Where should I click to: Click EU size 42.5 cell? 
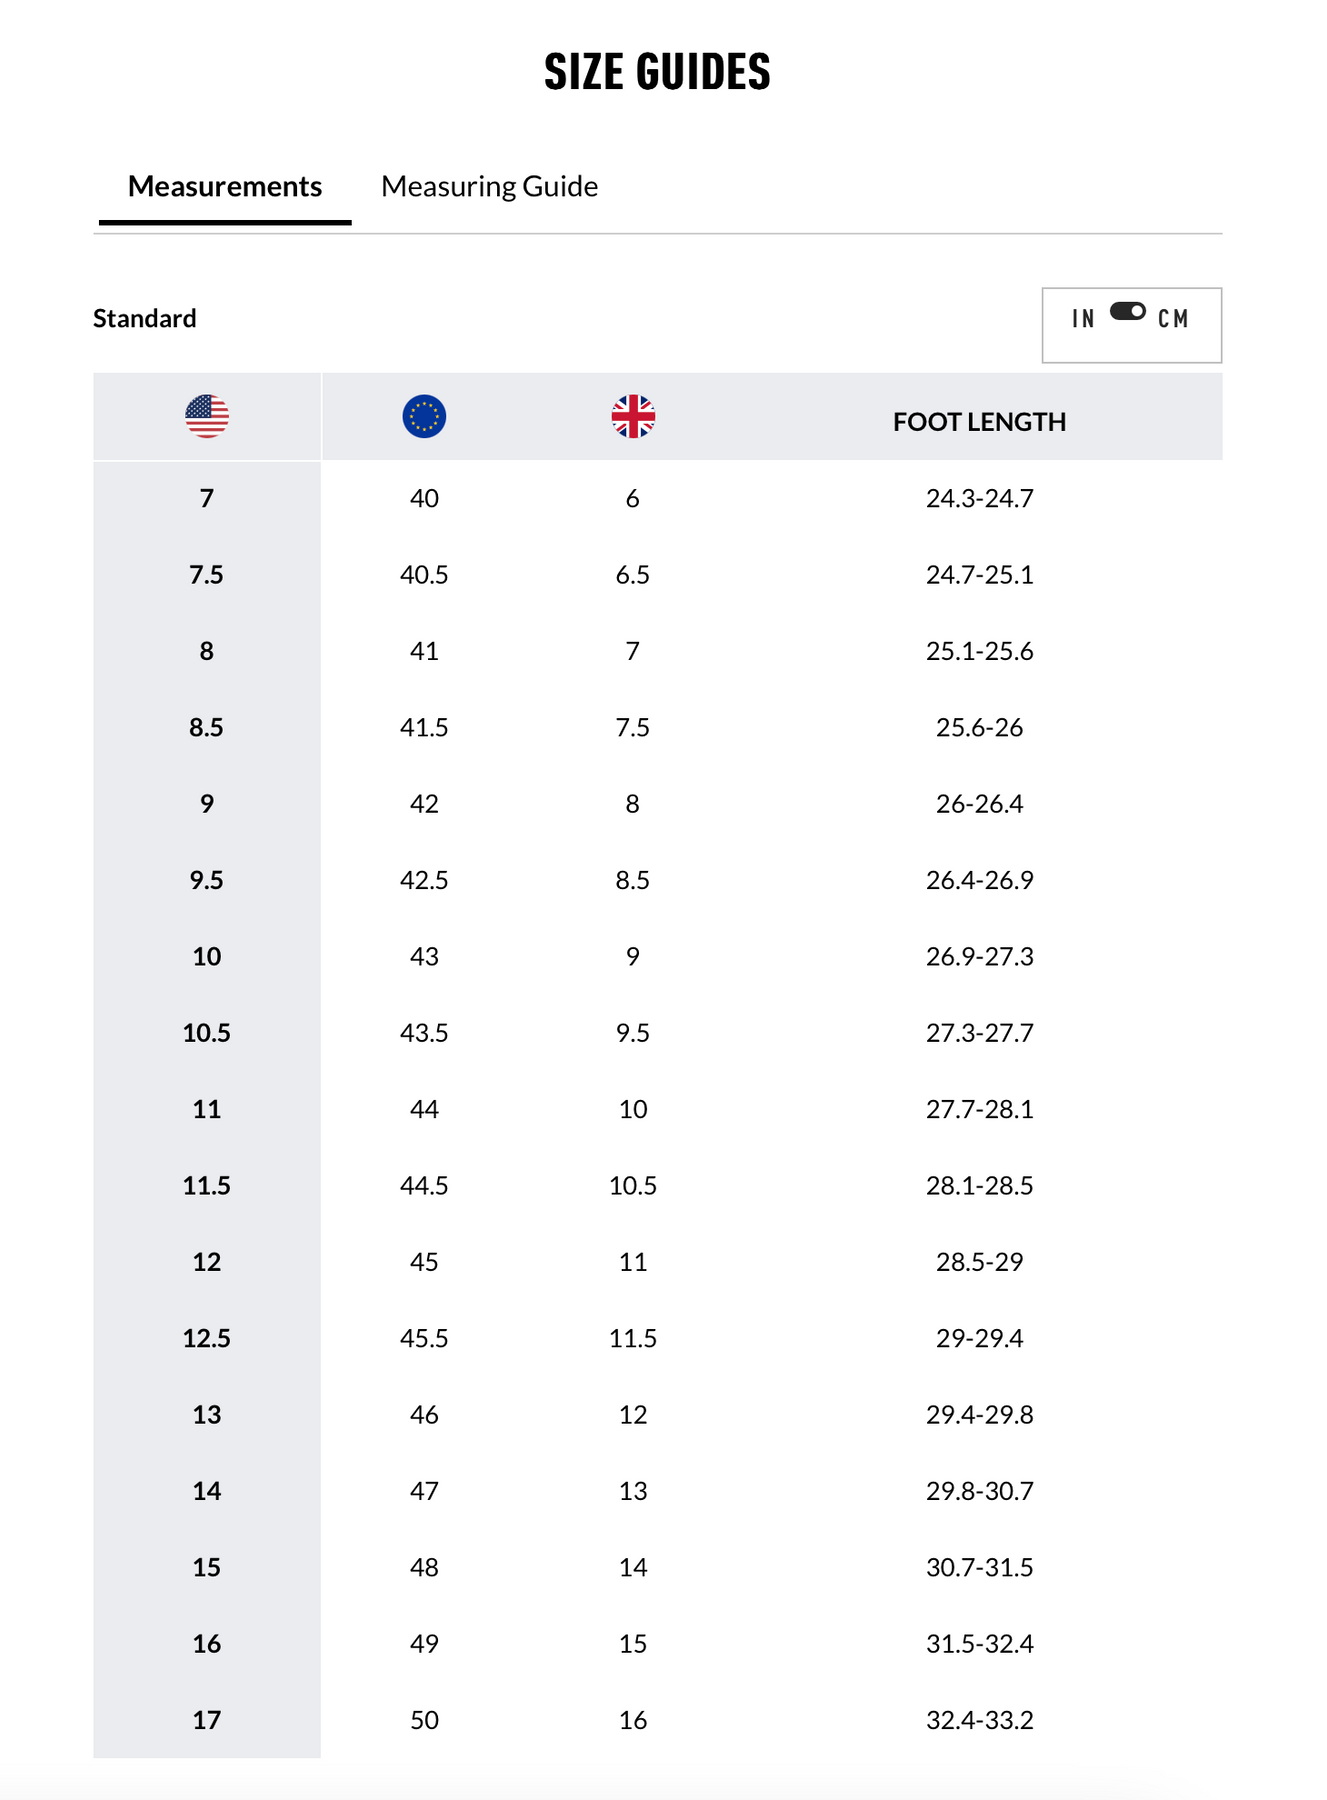(x=424, y=880)
